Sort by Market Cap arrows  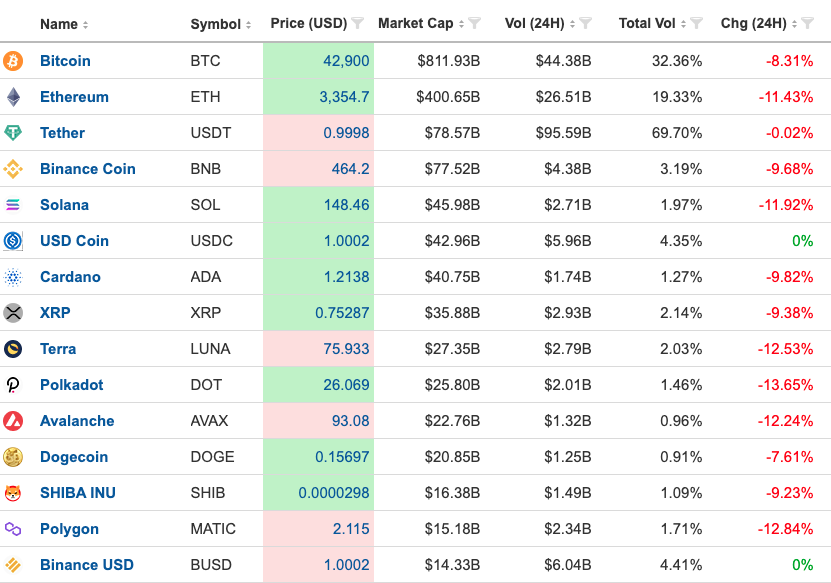[x=462, y=24]
